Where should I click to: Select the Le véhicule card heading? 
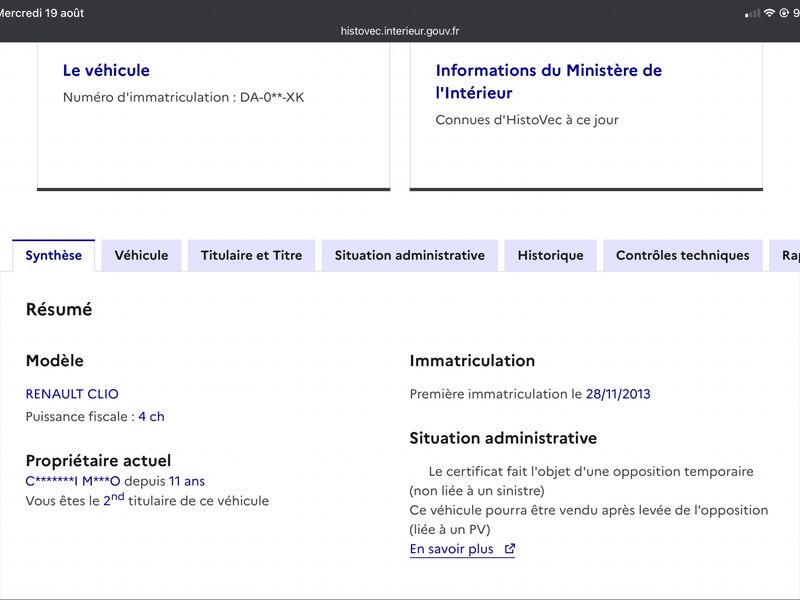coord(106,70)
